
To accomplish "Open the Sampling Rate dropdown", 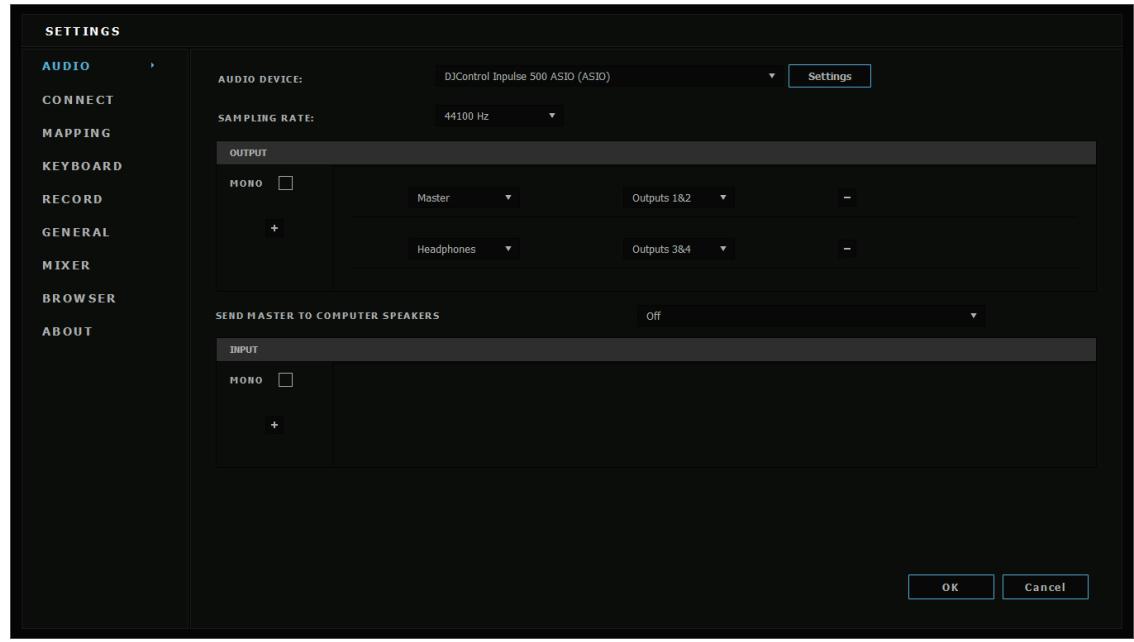I will [499, 116].
